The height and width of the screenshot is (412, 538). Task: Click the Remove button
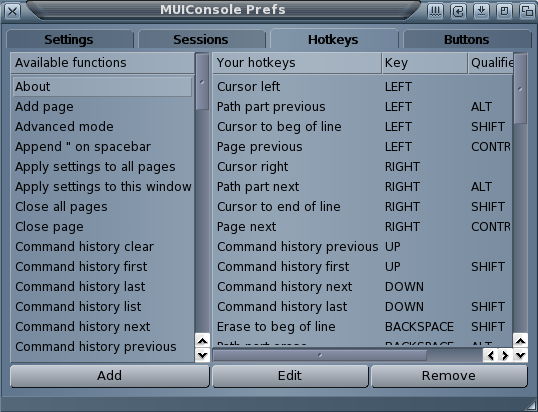click(449, 376)
